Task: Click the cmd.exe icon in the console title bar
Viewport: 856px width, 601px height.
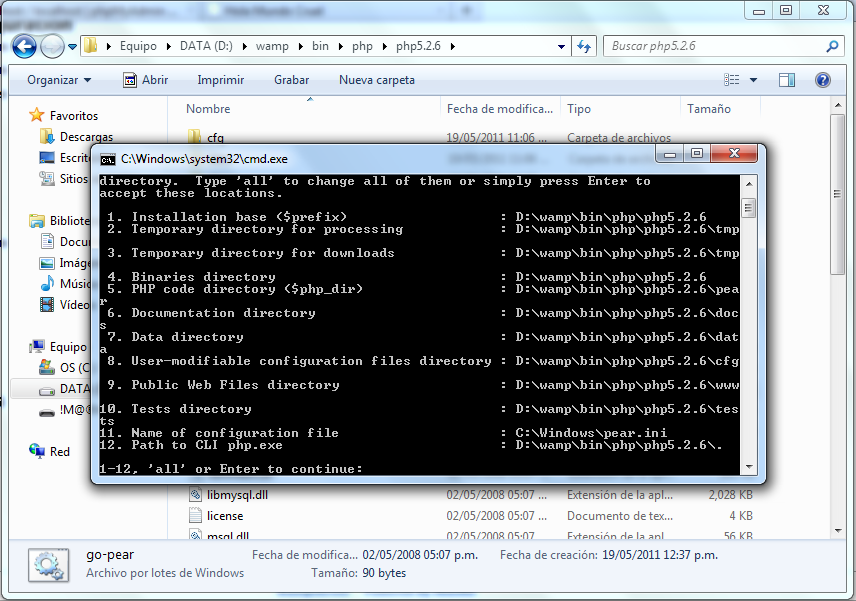Action: (109, 156)
